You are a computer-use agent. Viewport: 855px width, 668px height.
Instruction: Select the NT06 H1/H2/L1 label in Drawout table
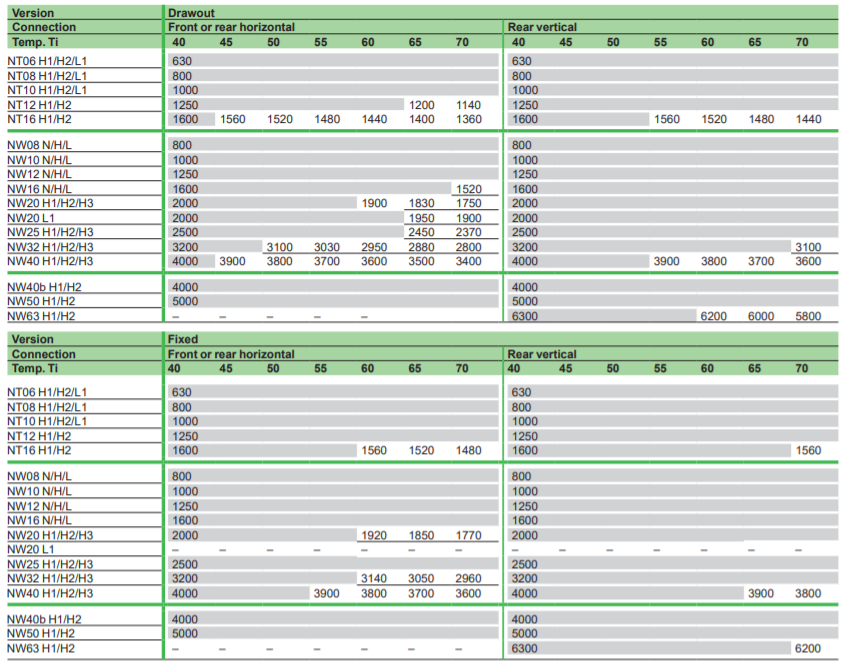coord(47,61)
